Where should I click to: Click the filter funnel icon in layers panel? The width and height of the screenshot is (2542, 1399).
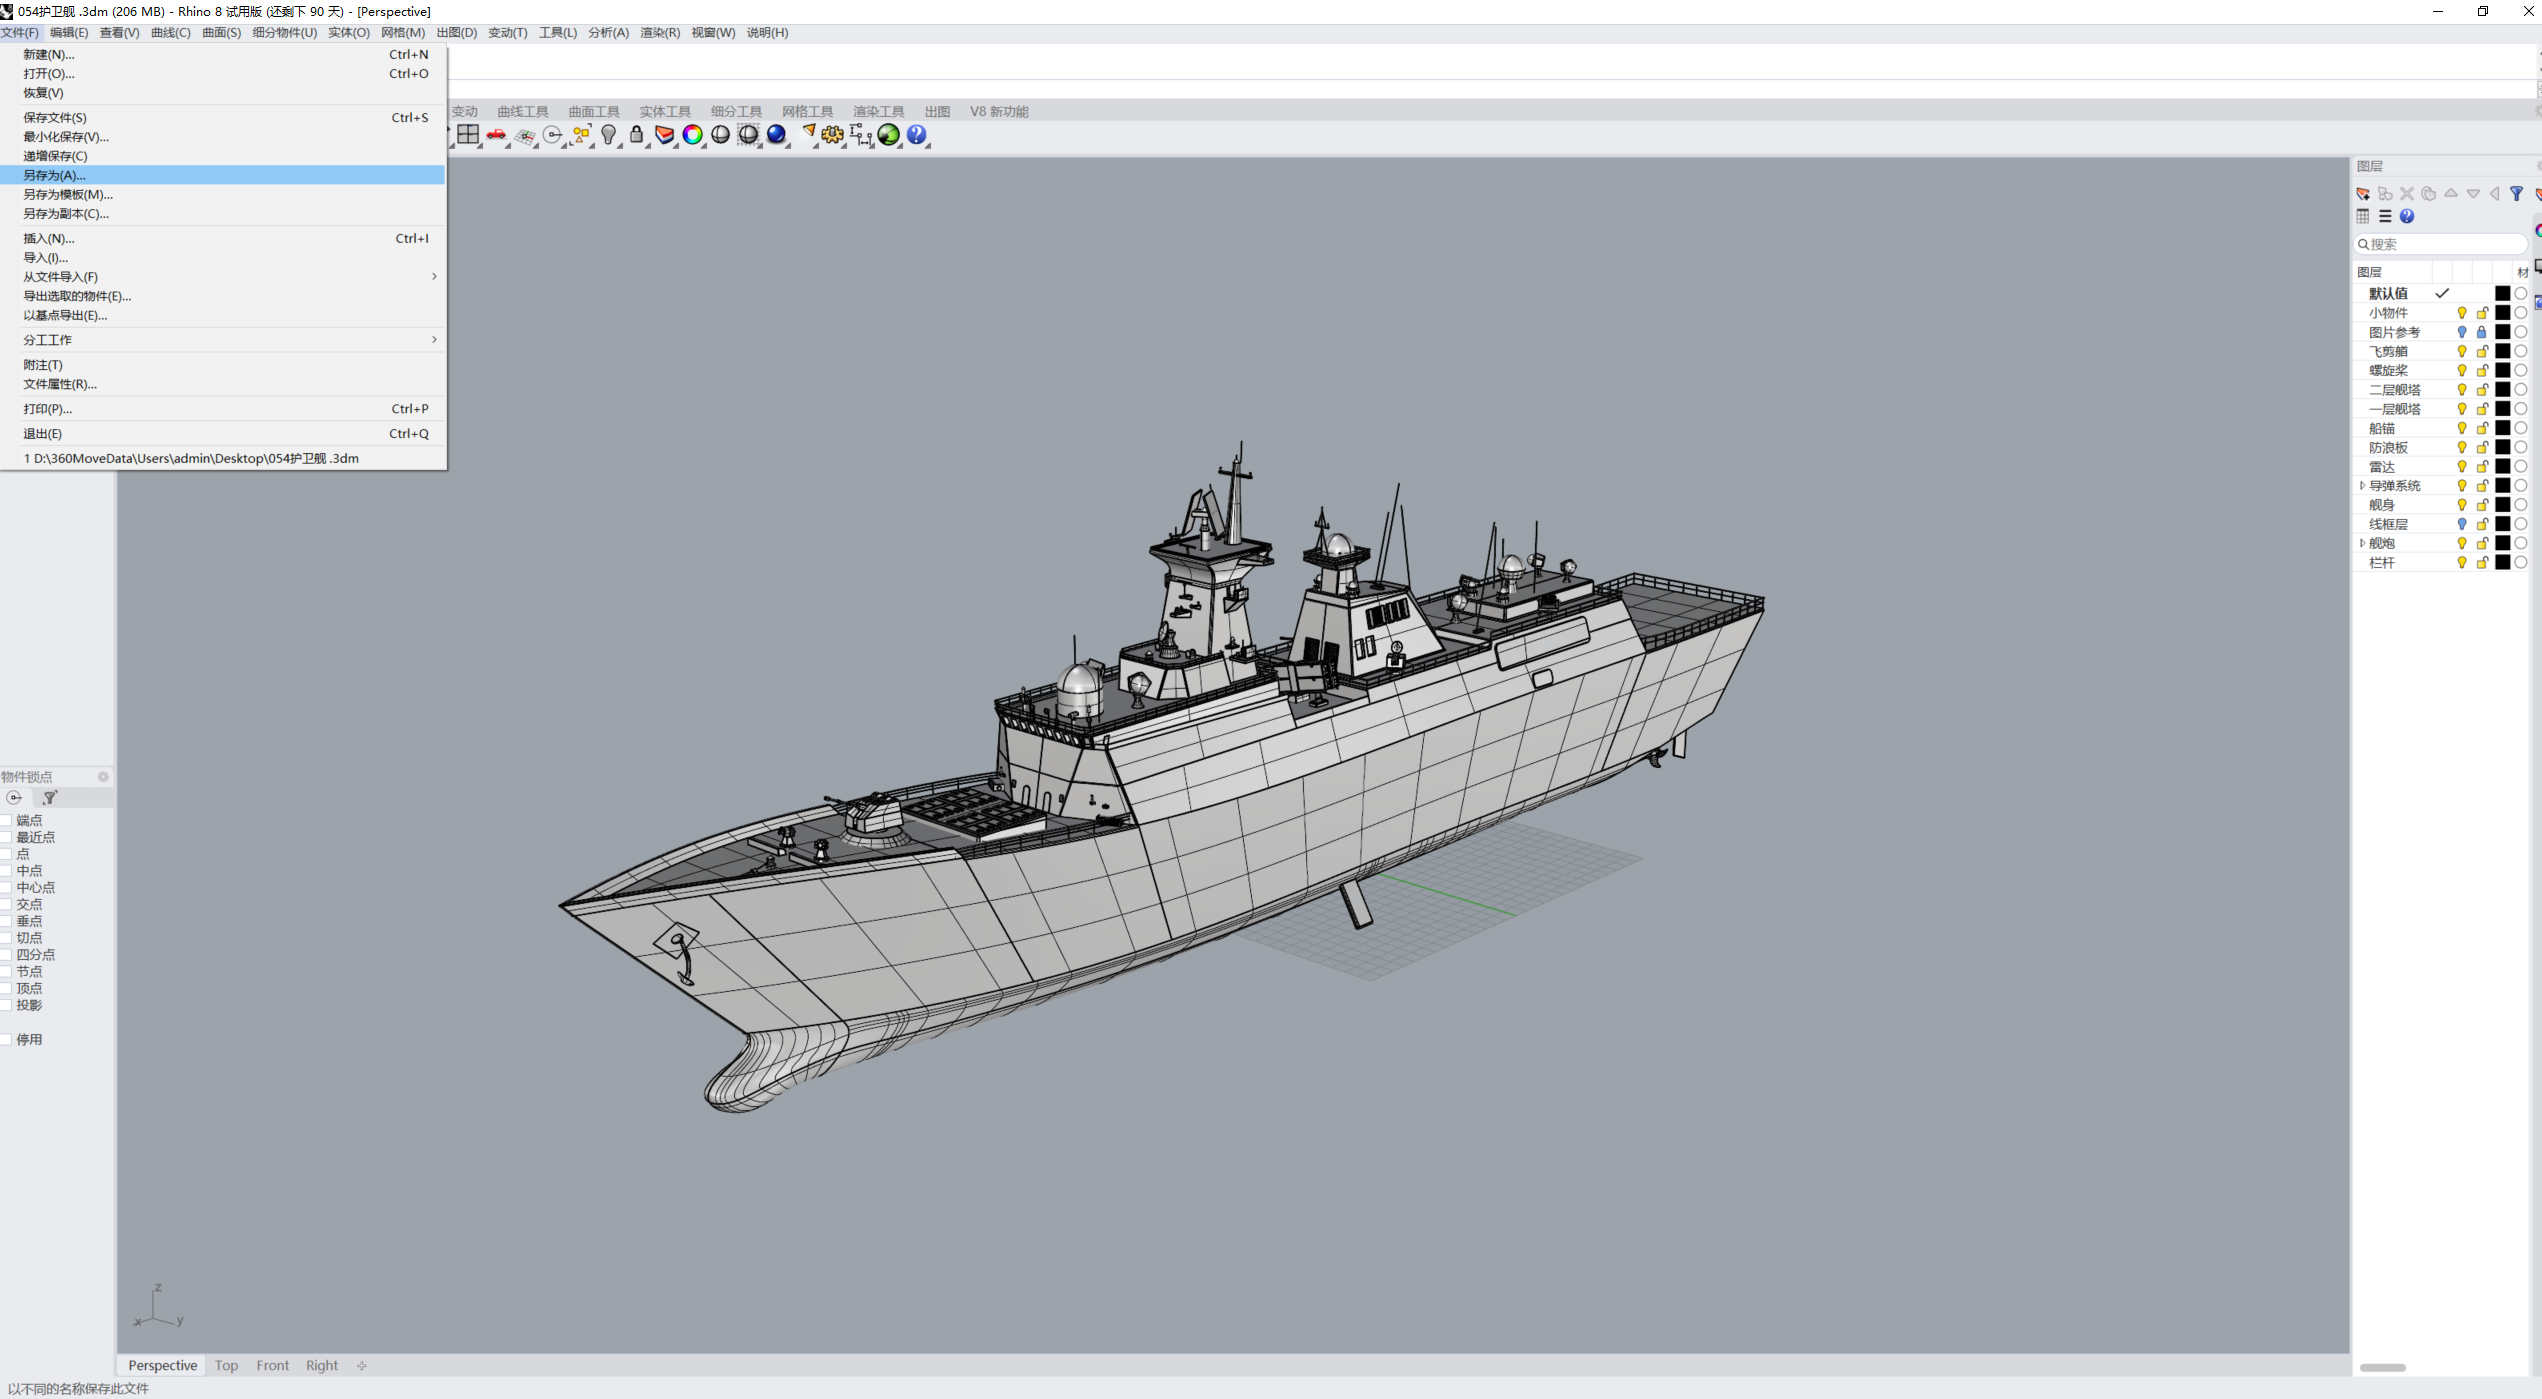point(2516,194)
